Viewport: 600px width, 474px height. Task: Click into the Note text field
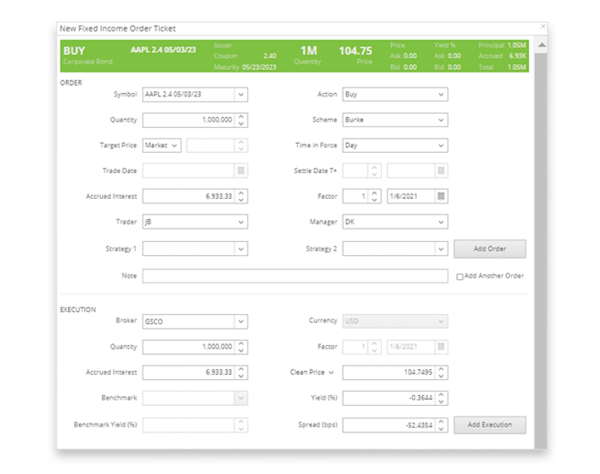[x=295, y=276]
